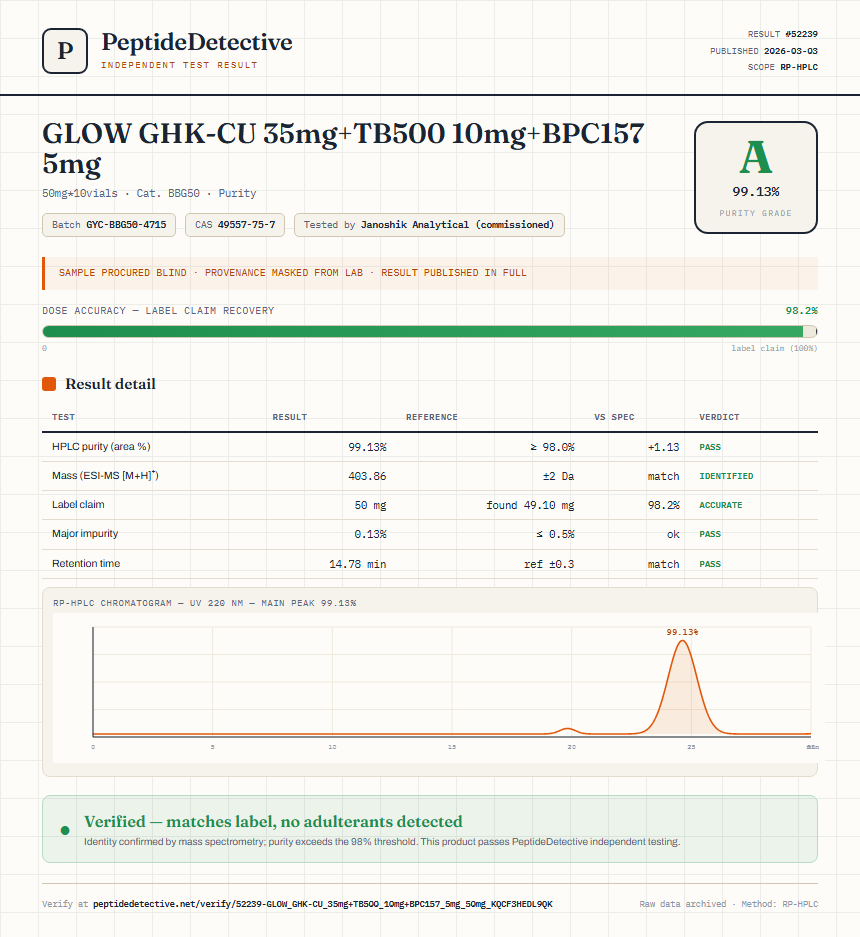860x937 pixels.
Task: Click the label claim (100%) bar caption
Action: [774, 348]
